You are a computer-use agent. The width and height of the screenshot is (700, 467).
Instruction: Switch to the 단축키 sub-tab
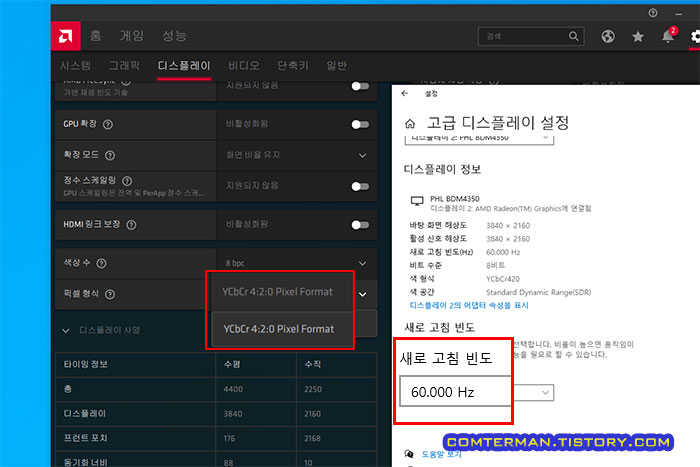293,66
